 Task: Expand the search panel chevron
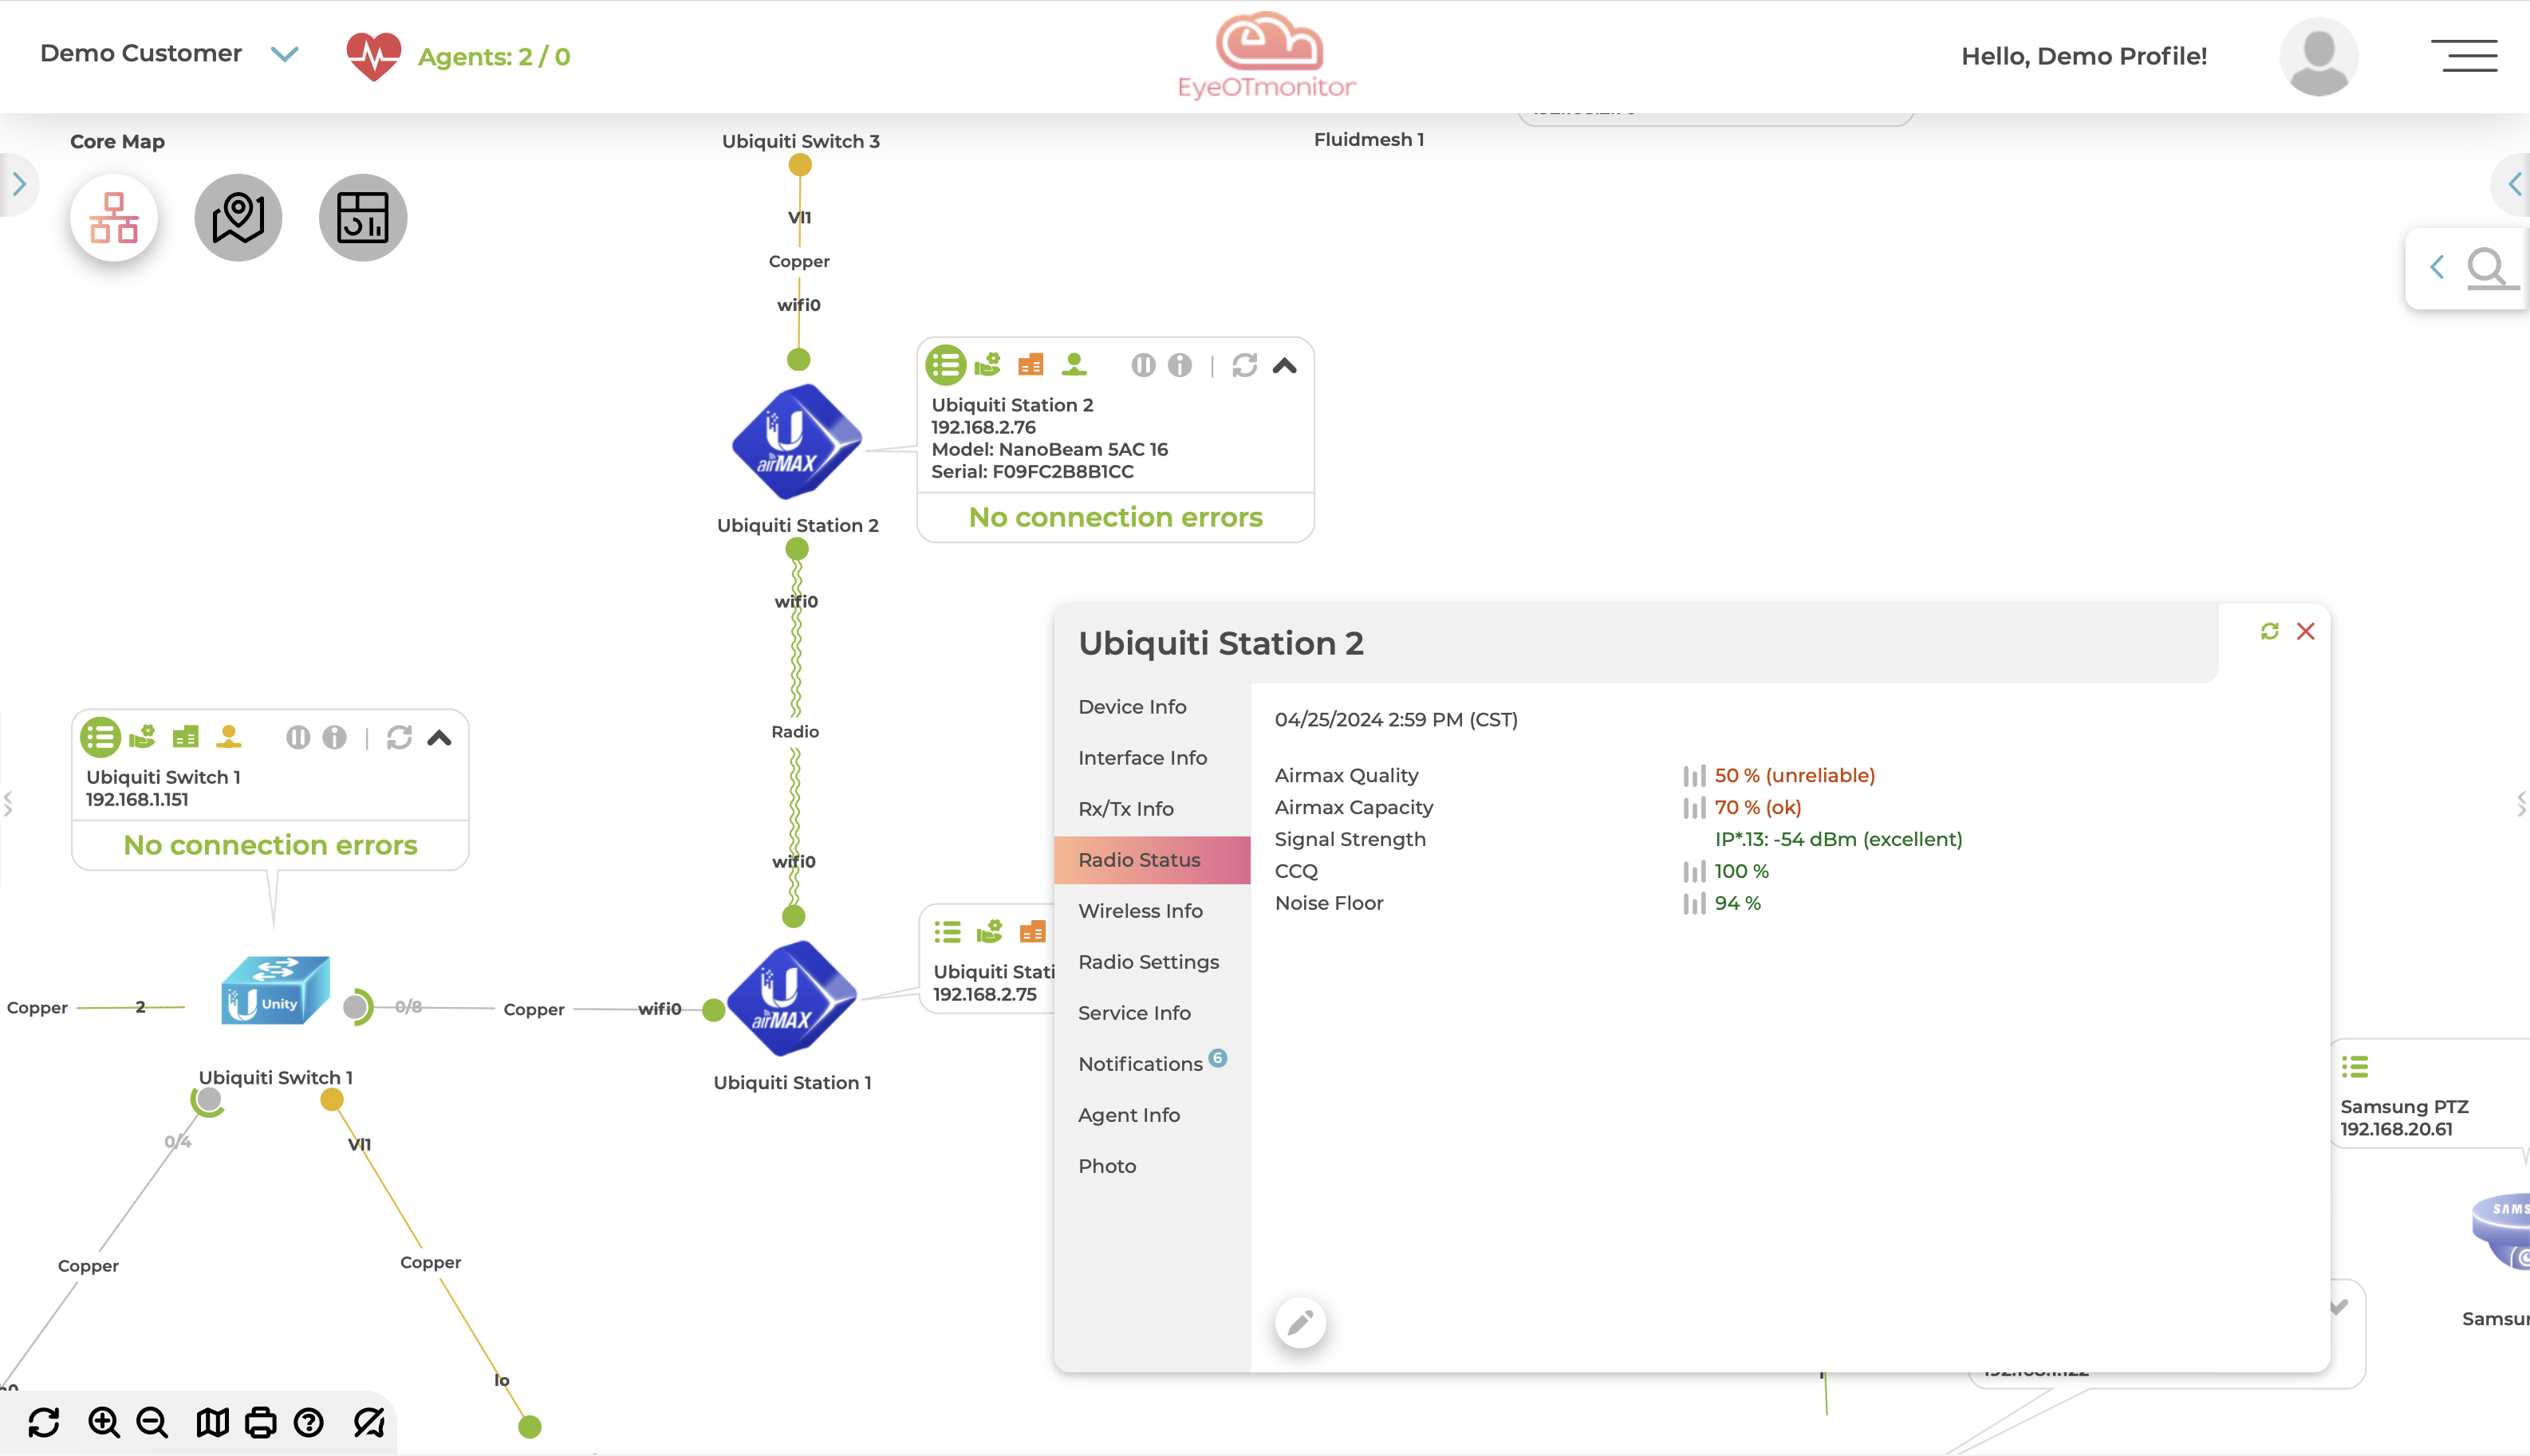[2437, 267]
